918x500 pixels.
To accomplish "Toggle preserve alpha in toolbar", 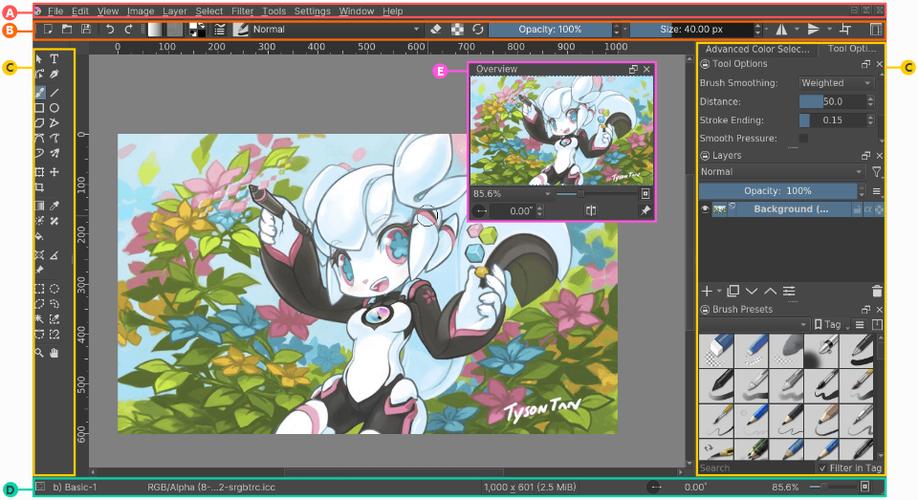I will (457, 29).
